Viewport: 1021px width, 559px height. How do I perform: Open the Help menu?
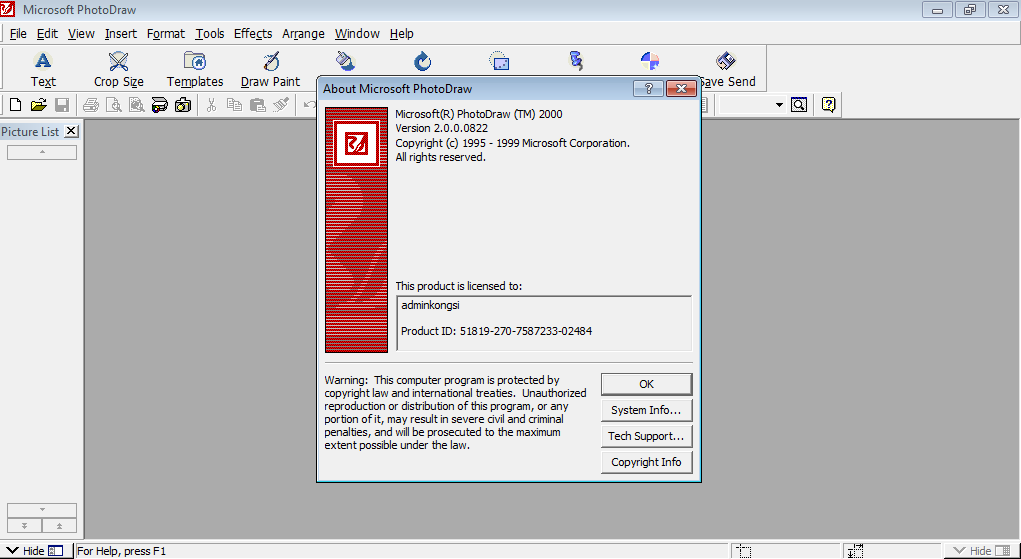tap(402, 34)
